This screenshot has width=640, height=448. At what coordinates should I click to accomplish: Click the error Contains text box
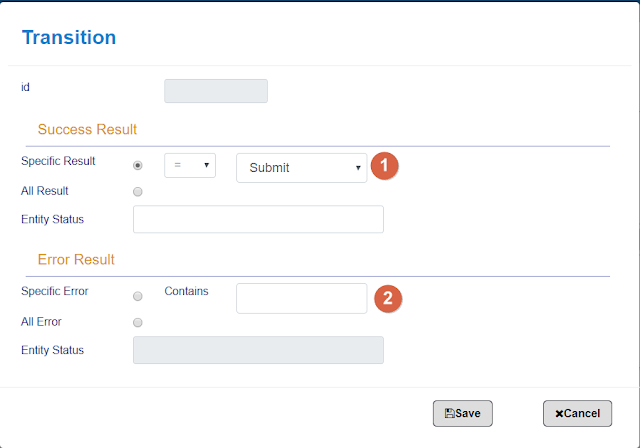point(301,298)
